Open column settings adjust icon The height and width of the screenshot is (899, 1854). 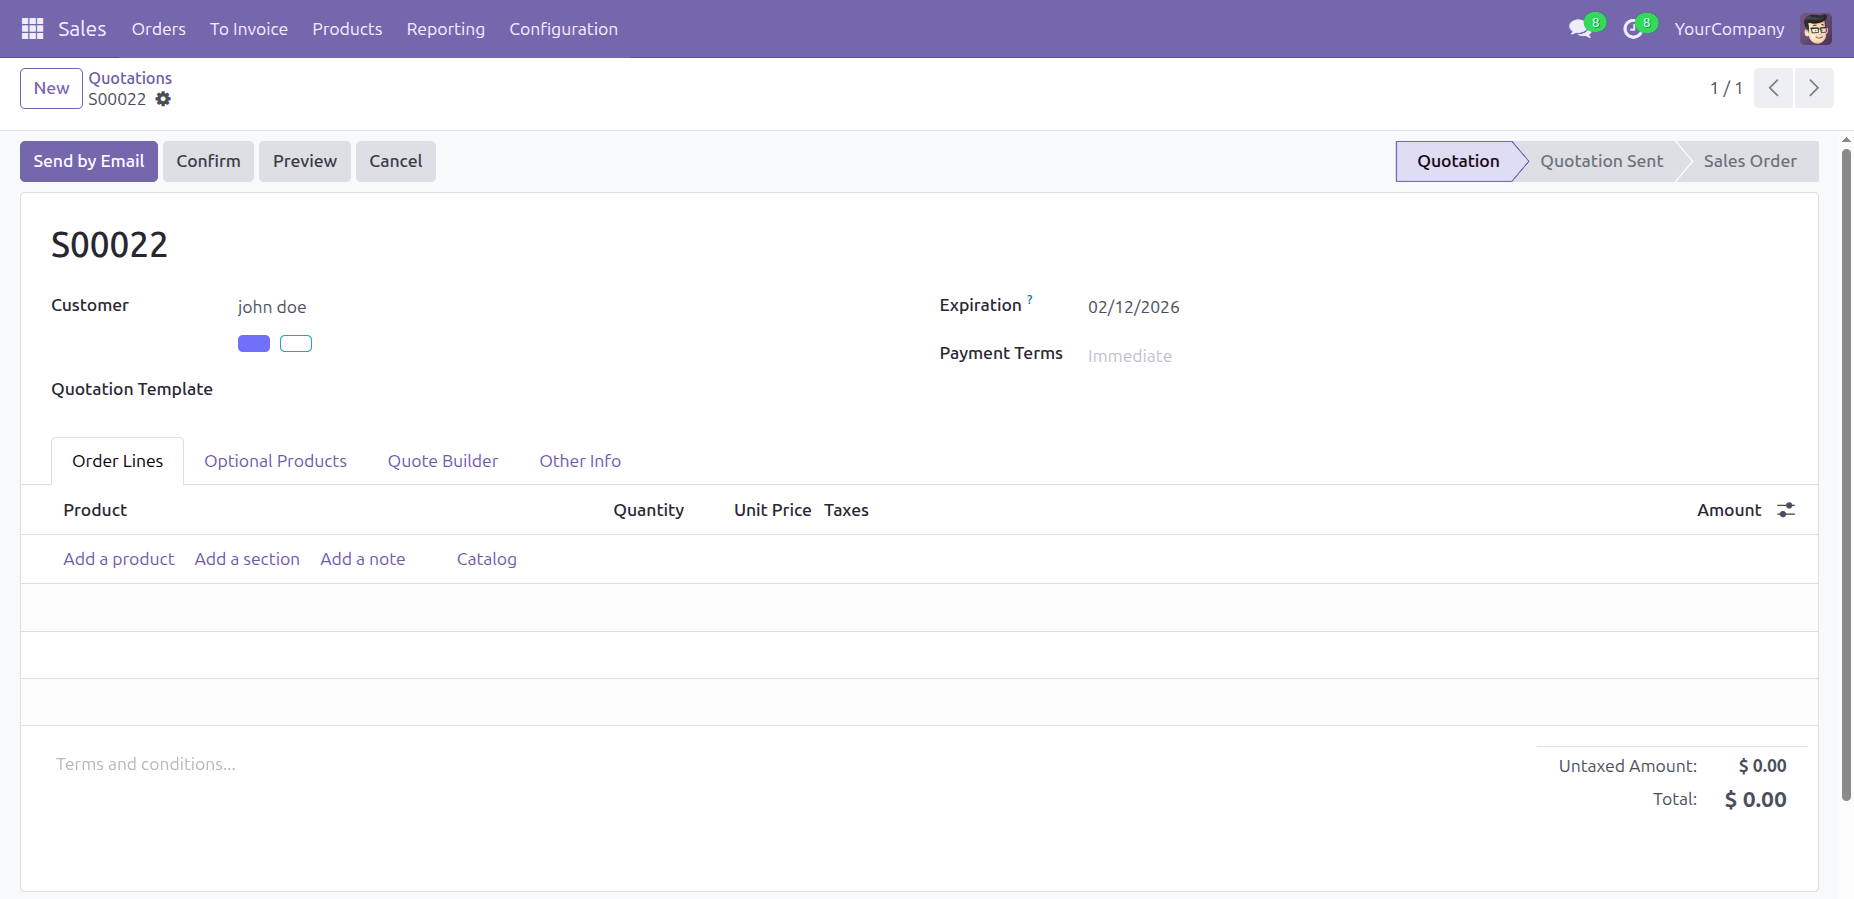pyautogui.click(x=1786, y=510)
